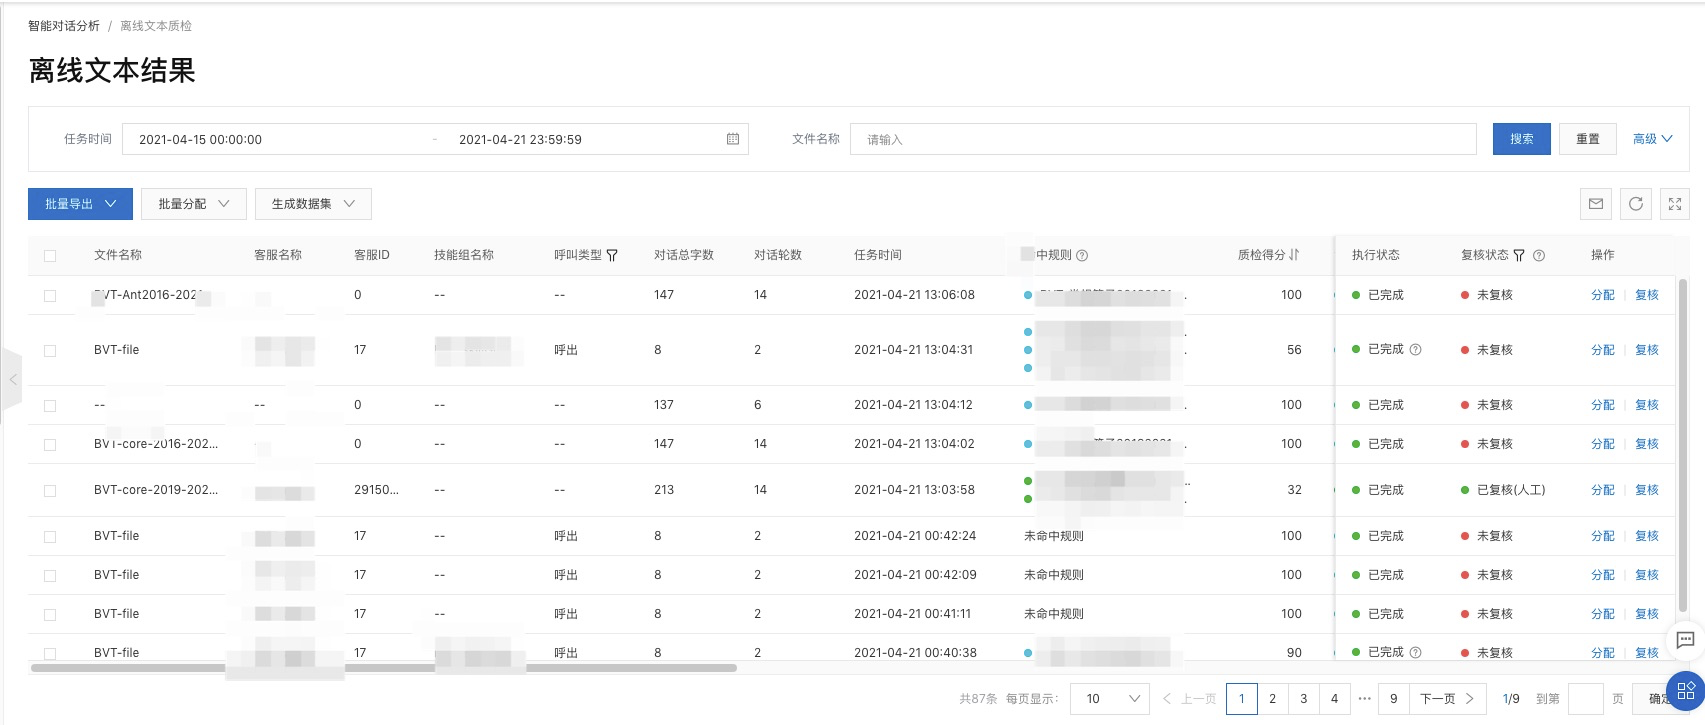Click quality score 32 cell
The width and height of the screenshot is (1705, 725).
[x=1294, y=490]
